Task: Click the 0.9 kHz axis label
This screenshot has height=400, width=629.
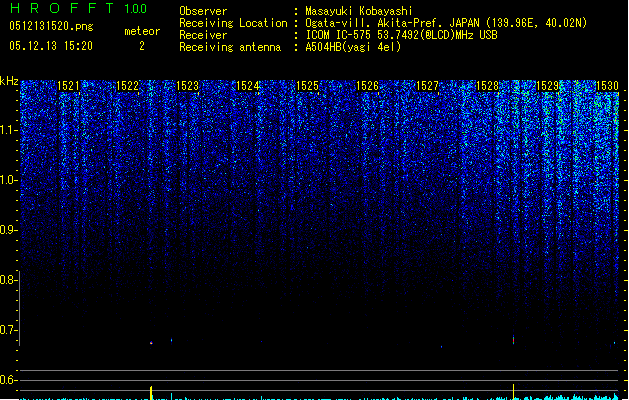Action: coord(9,230)
